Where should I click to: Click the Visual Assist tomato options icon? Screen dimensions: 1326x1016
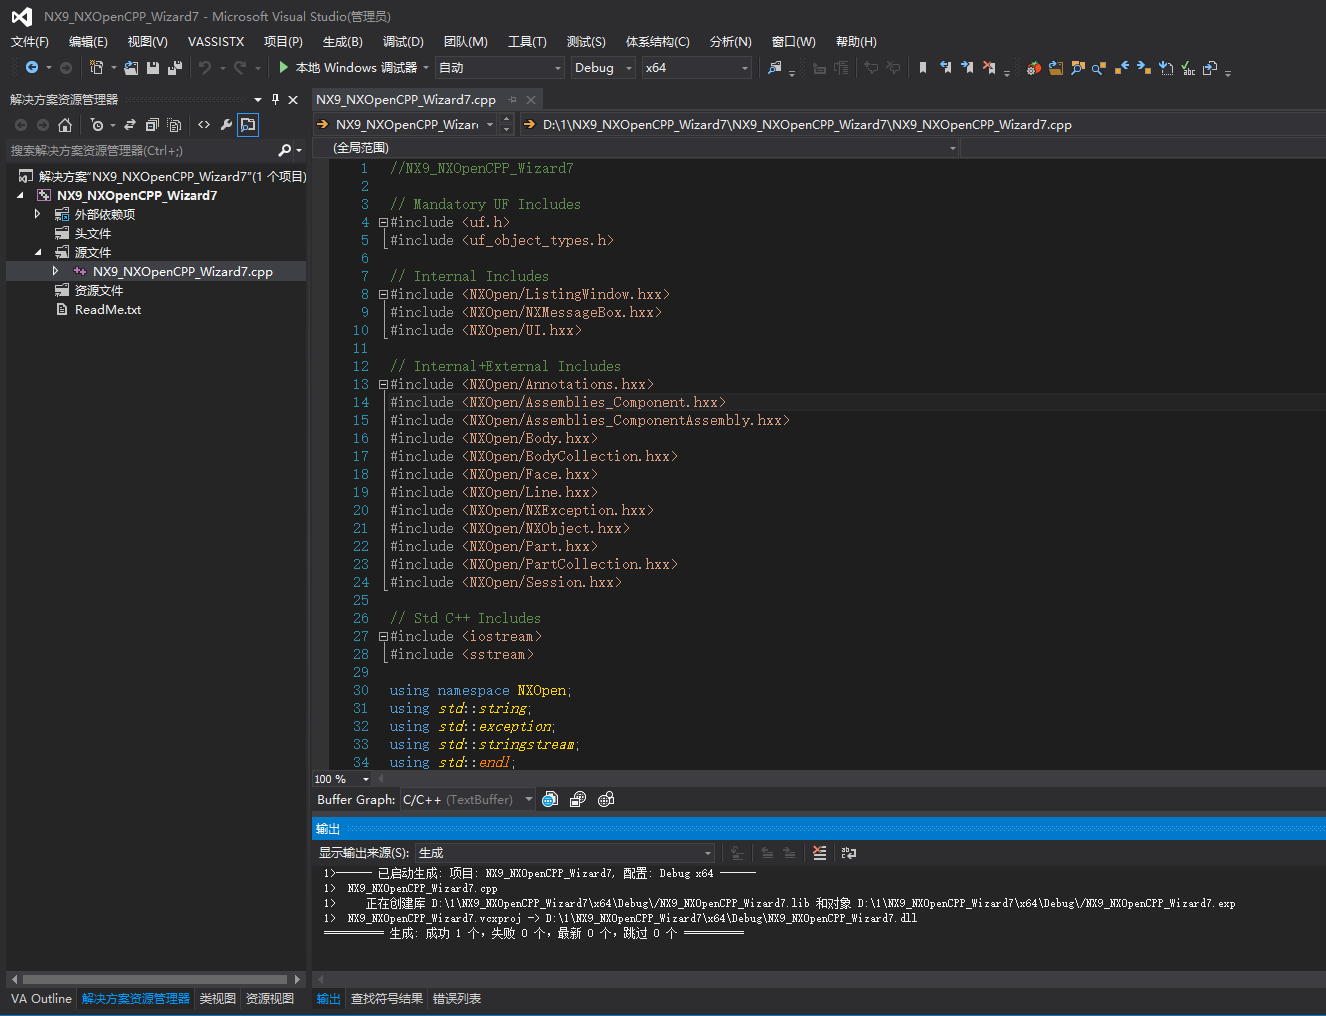(1034, 68)
